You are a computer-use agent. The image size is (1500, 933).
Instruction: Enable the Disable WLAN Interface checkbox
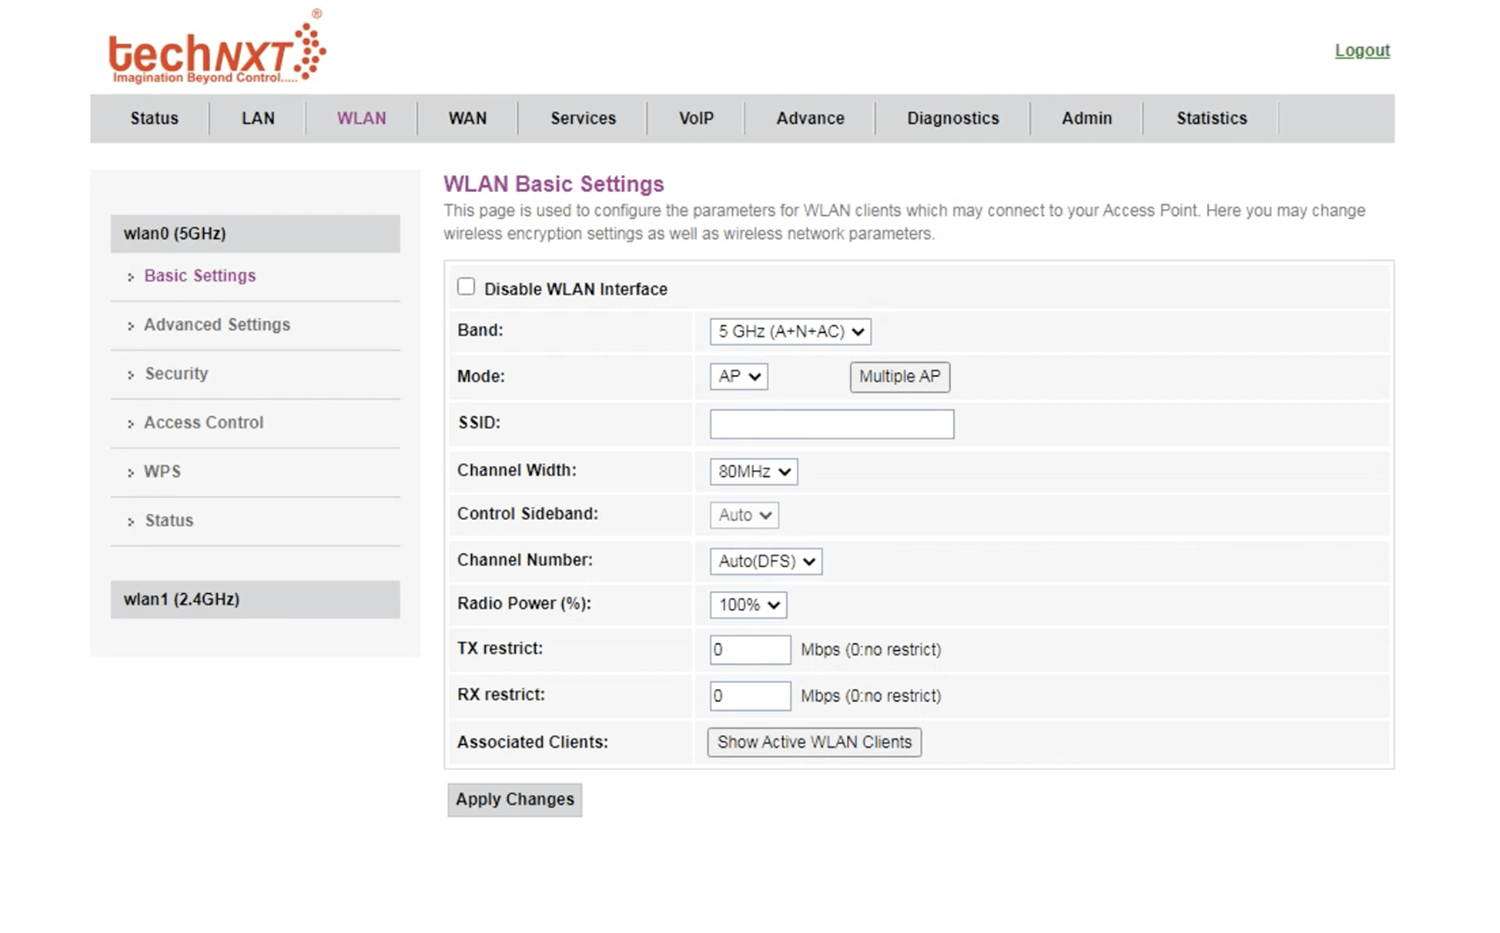[466, 287]
